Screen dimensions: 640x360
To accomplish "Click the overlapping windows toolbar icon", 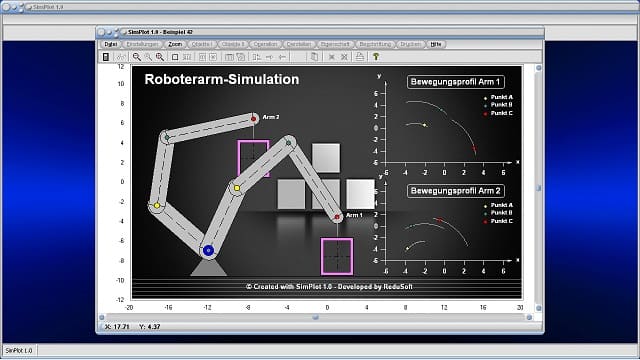I will pos(241,57).
